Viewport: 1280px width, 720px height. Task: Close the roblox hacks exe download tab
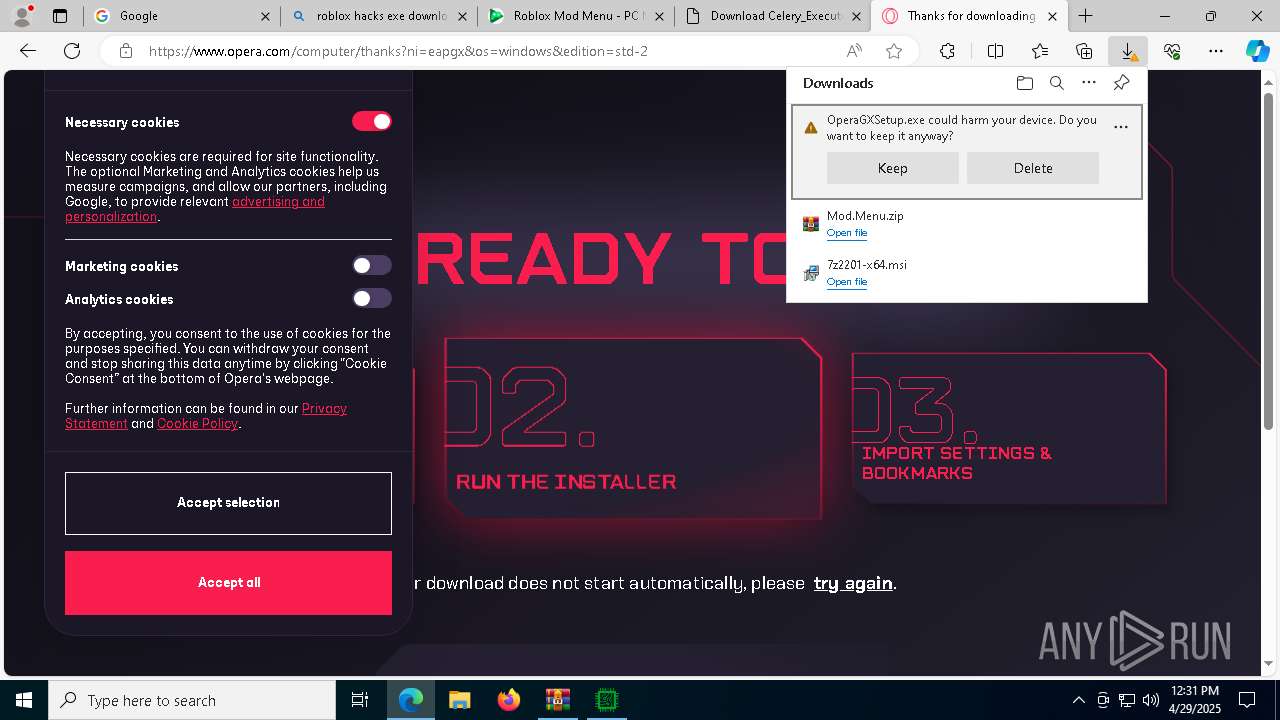(x=462, y=16)
